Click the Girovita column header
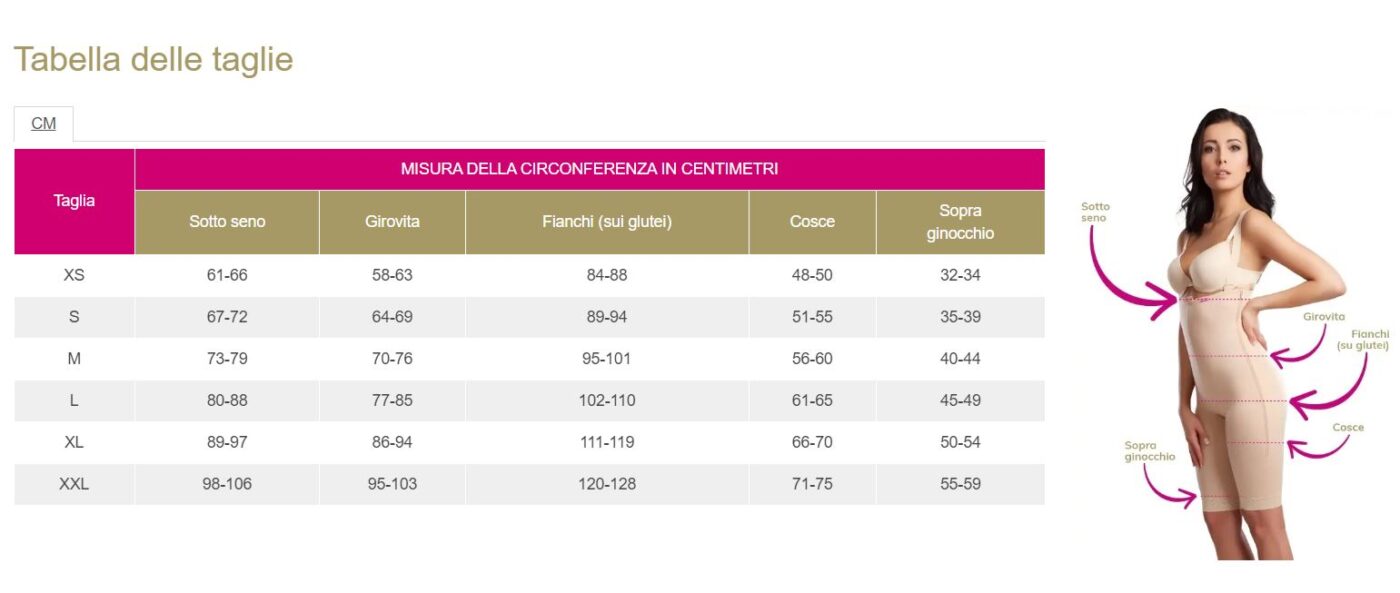The width and height of the screenshot is (1400, 593). [392, 222]
